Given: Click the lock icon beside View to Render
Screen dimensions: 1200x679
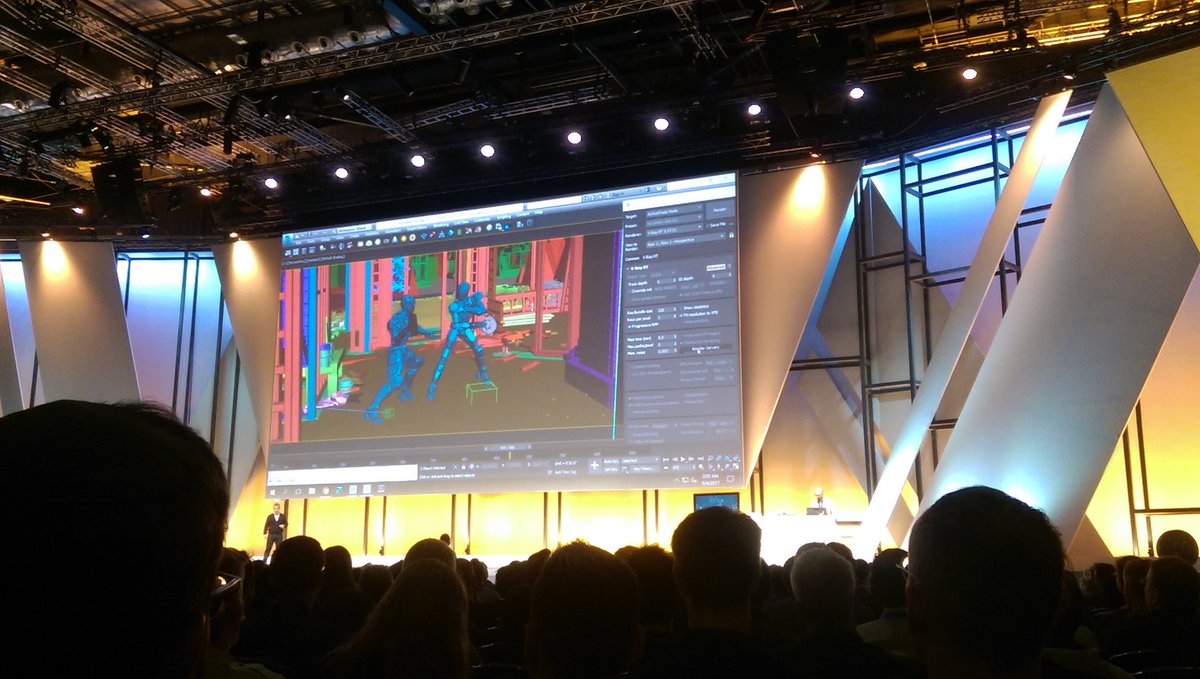Looking at the screenshot, I should point(732,235).
